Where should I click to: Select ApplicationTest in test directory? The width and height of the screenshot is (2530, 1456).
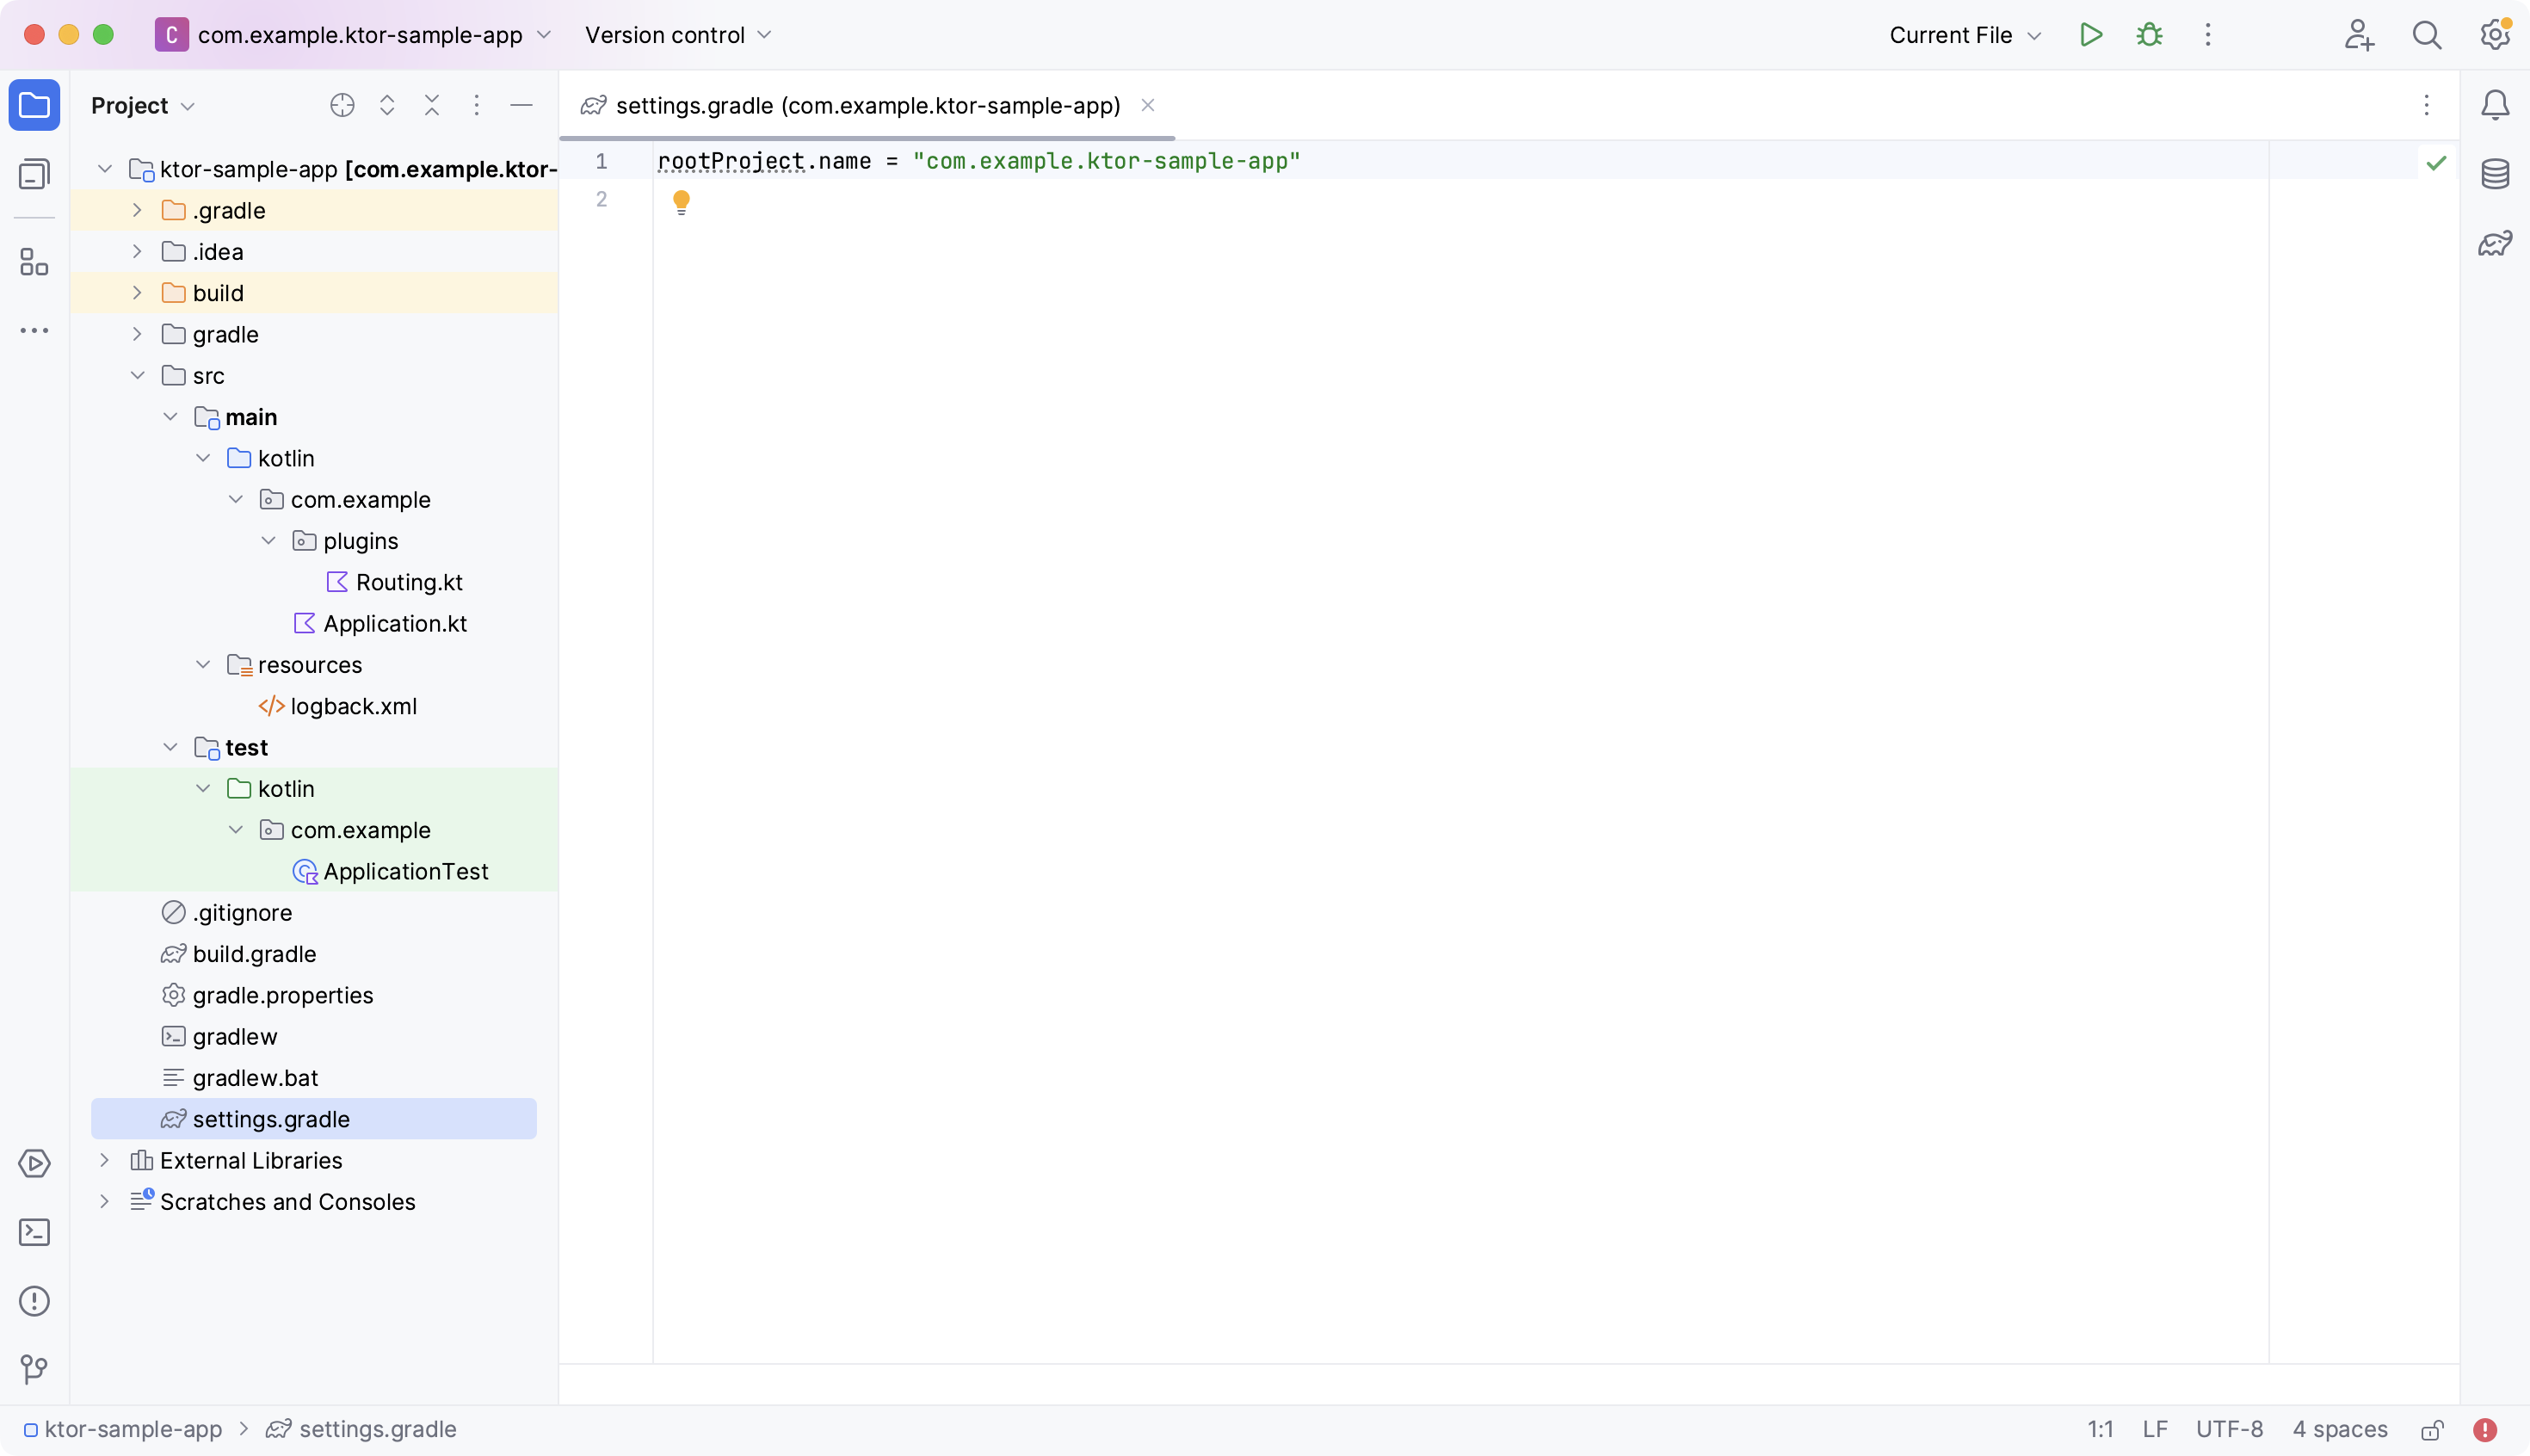pyautogui.click(x=403, y=869)
